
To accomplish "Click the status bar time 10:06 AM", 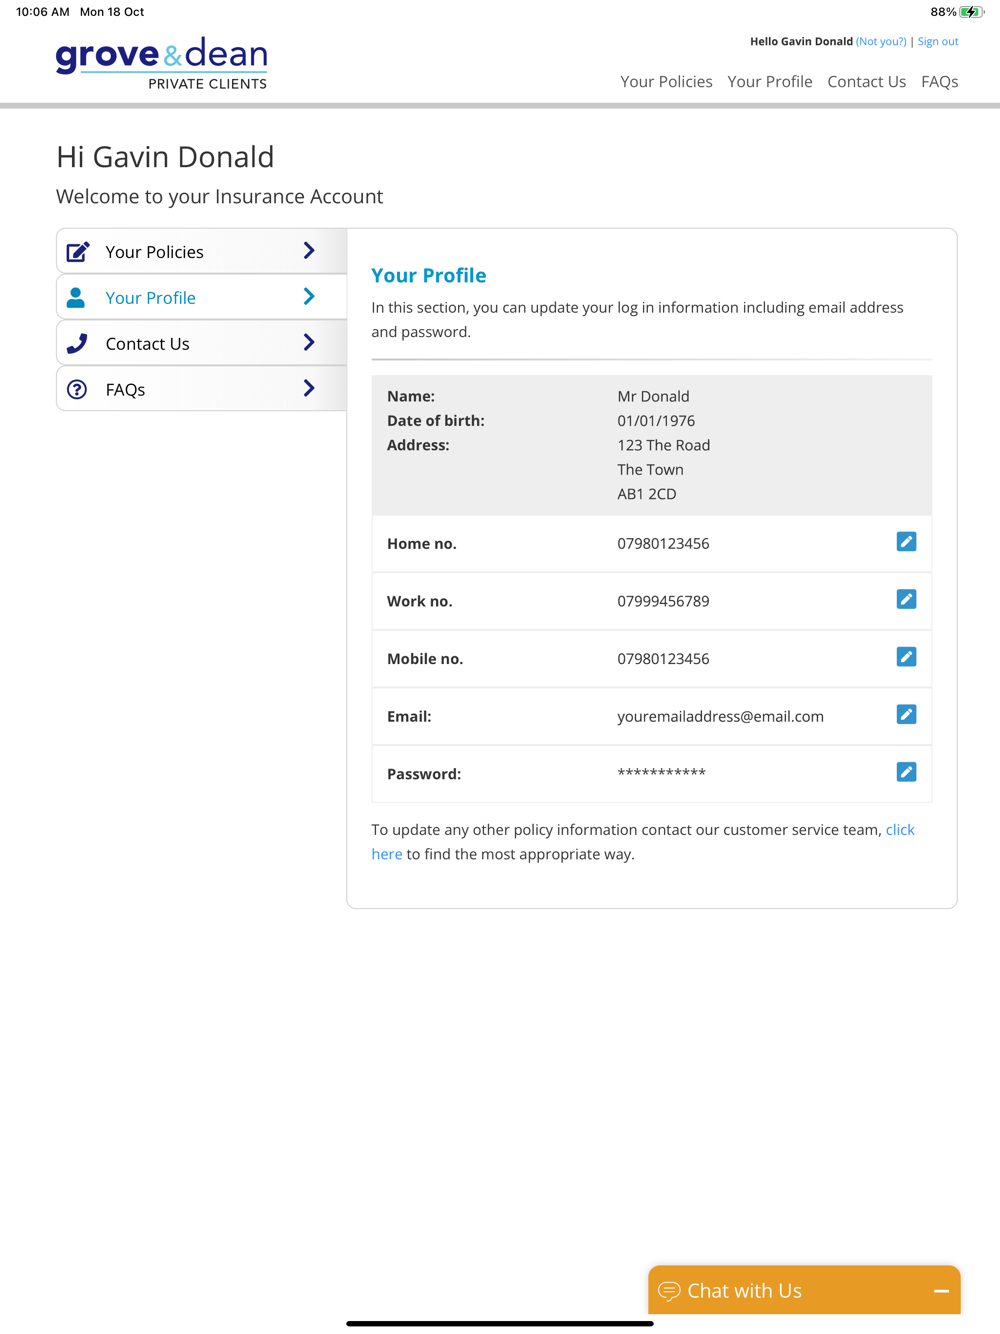I will click(x=43, y=12).
